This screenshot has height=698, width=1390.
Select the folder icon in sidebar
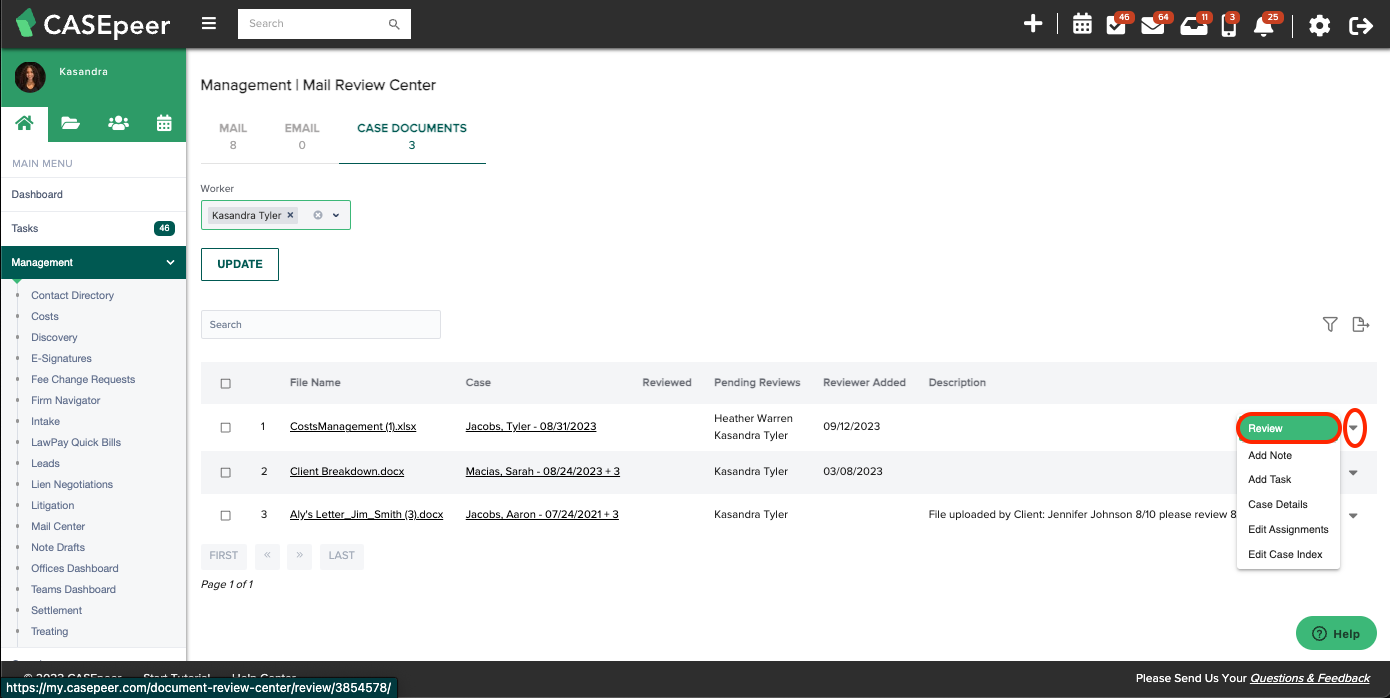(70, 123)
